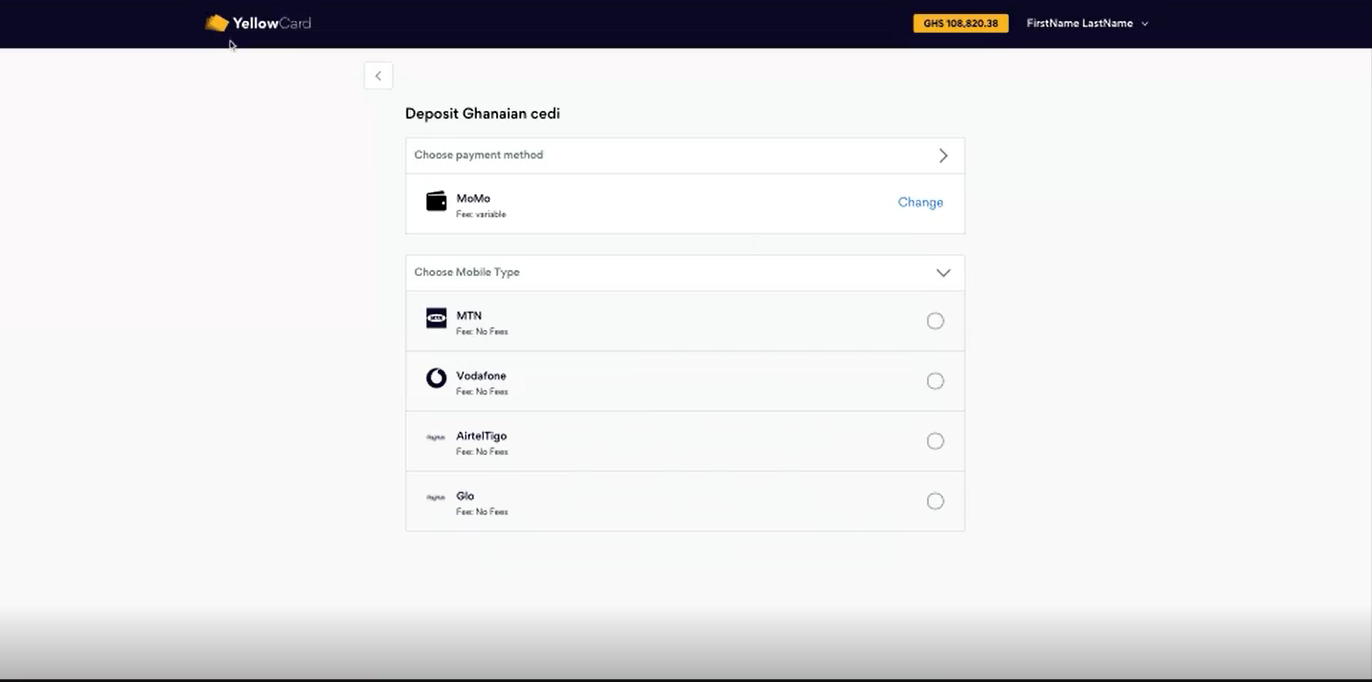
Task: Click the MTN option label
Action: [x=469, y=315]
